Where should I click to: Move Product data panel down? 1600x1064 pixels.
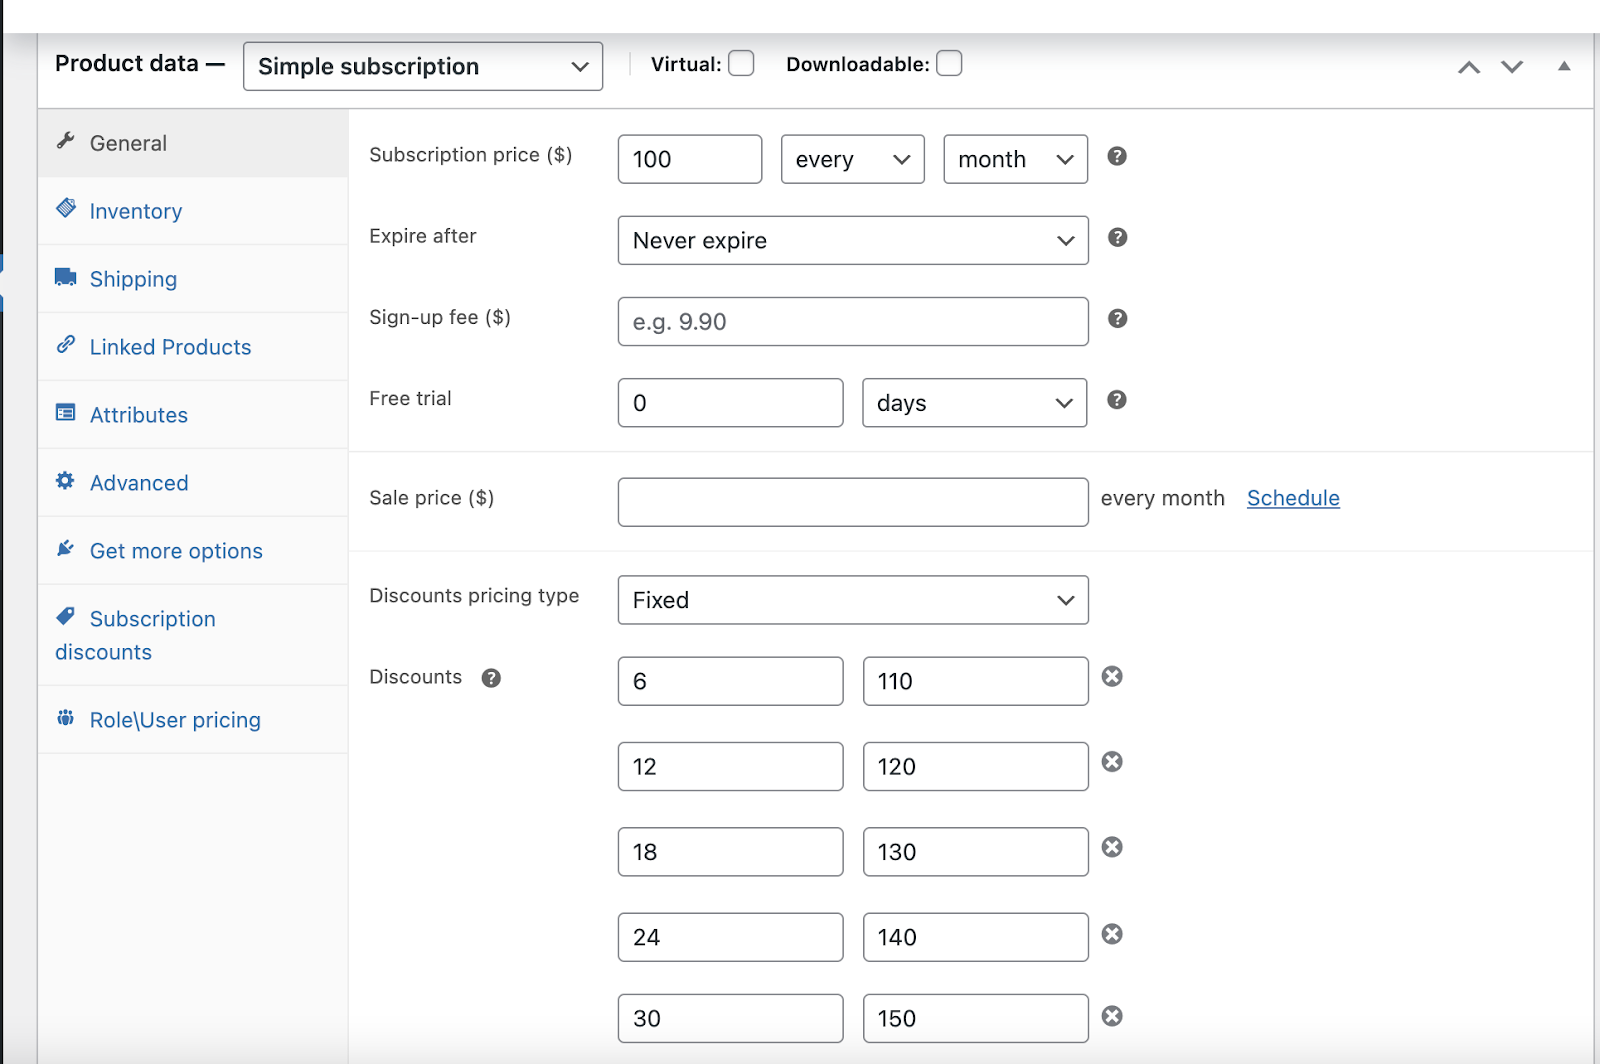(x=1512, y=67)
